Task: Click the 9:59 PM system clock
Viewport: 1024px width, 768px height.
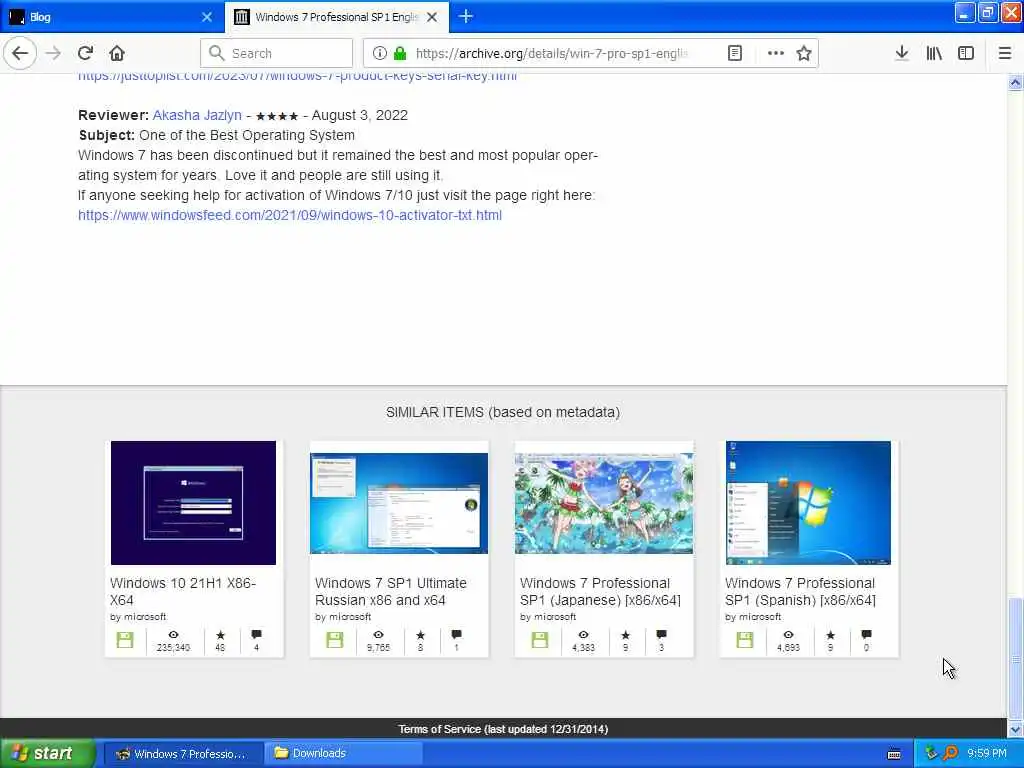Action: click(x=987, y=754)
